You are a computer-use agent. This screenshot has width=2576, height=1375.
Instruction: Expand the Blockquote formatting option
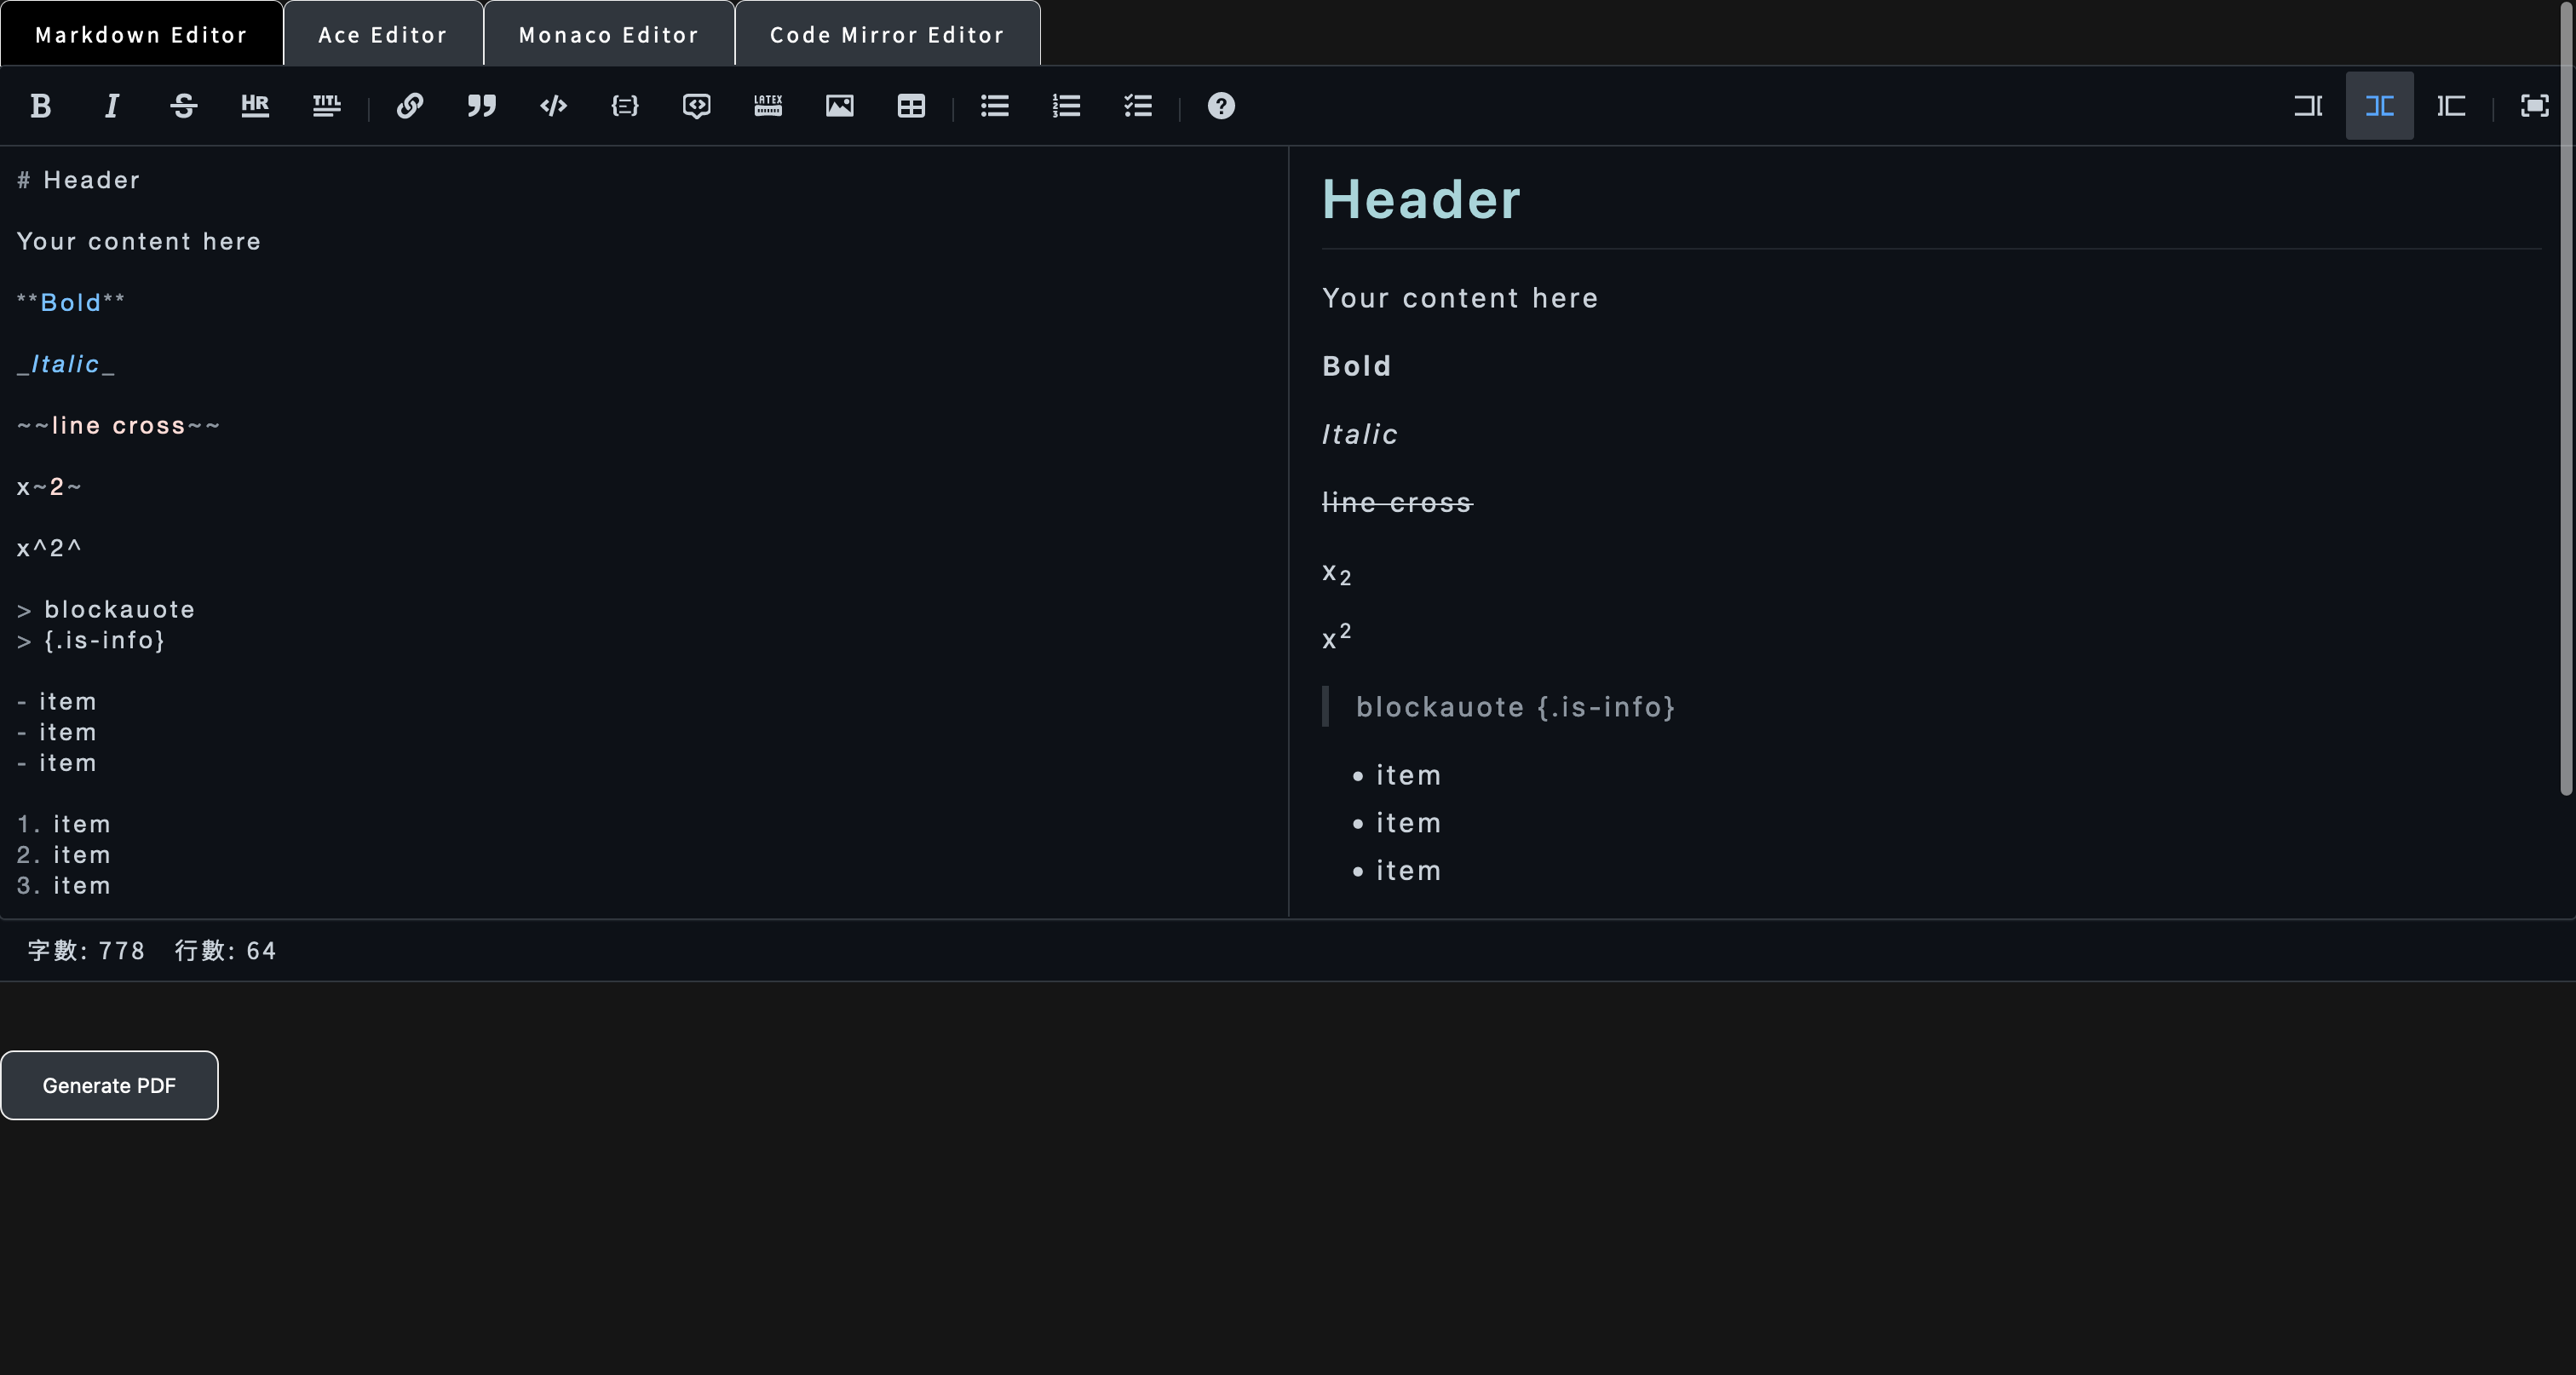pos(482,106)
